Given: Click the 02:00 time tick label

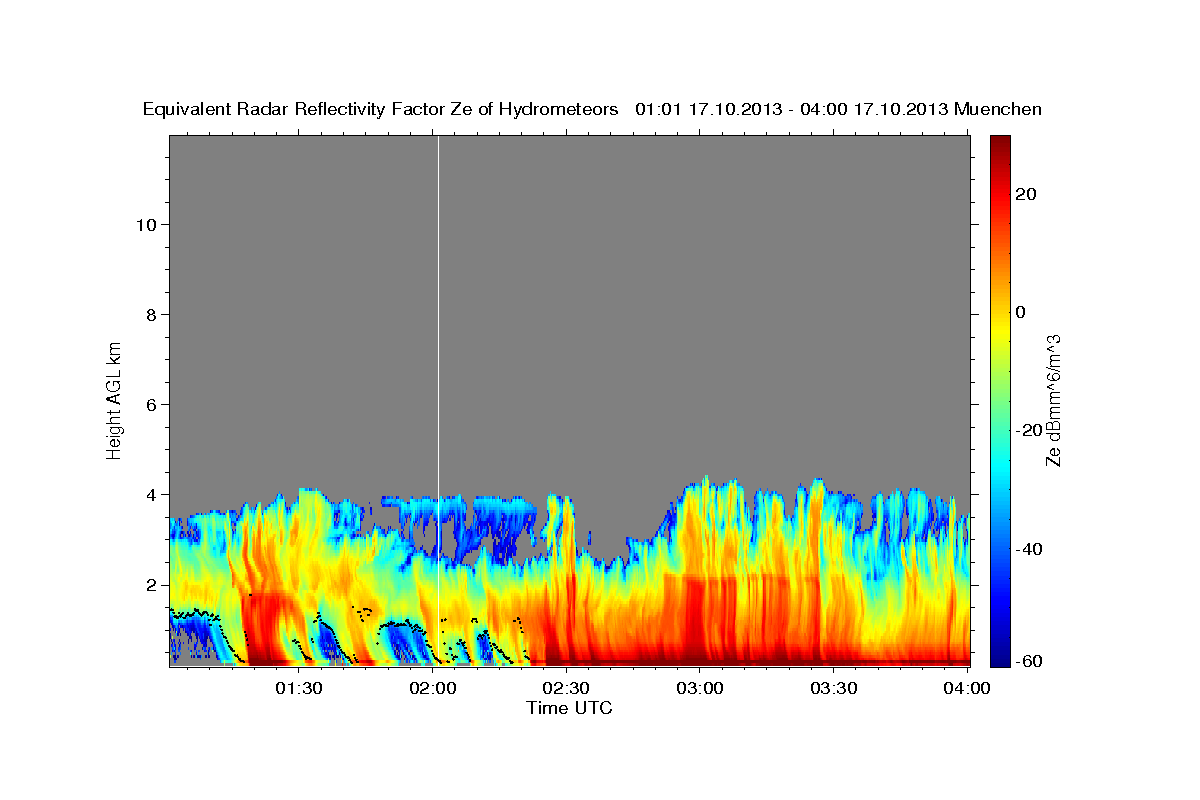Looking at the screenshot, I should pyautogui.click(x=433, y=687).
